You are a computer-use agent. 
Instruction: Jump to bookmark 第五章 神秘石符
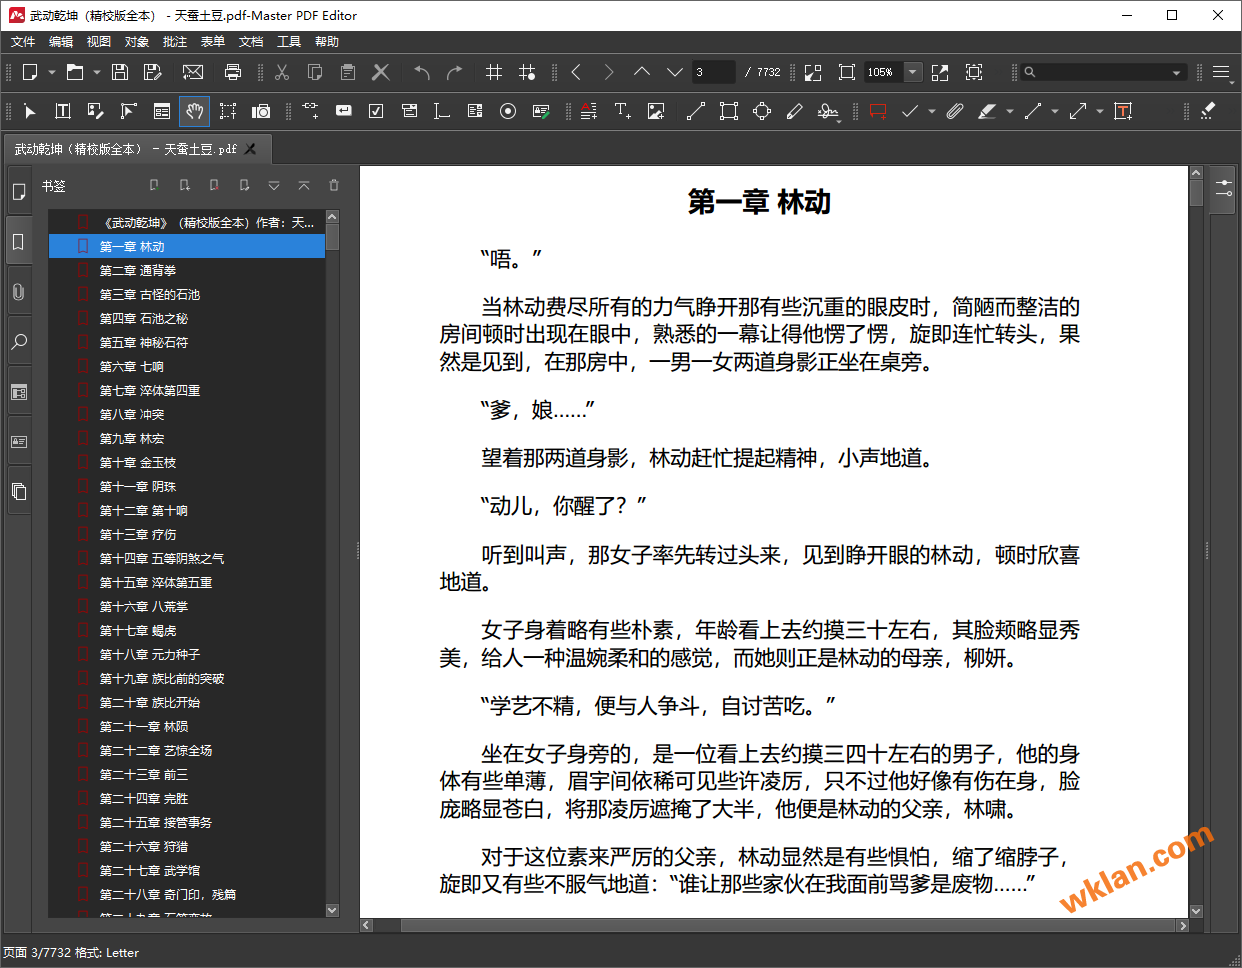143,342
